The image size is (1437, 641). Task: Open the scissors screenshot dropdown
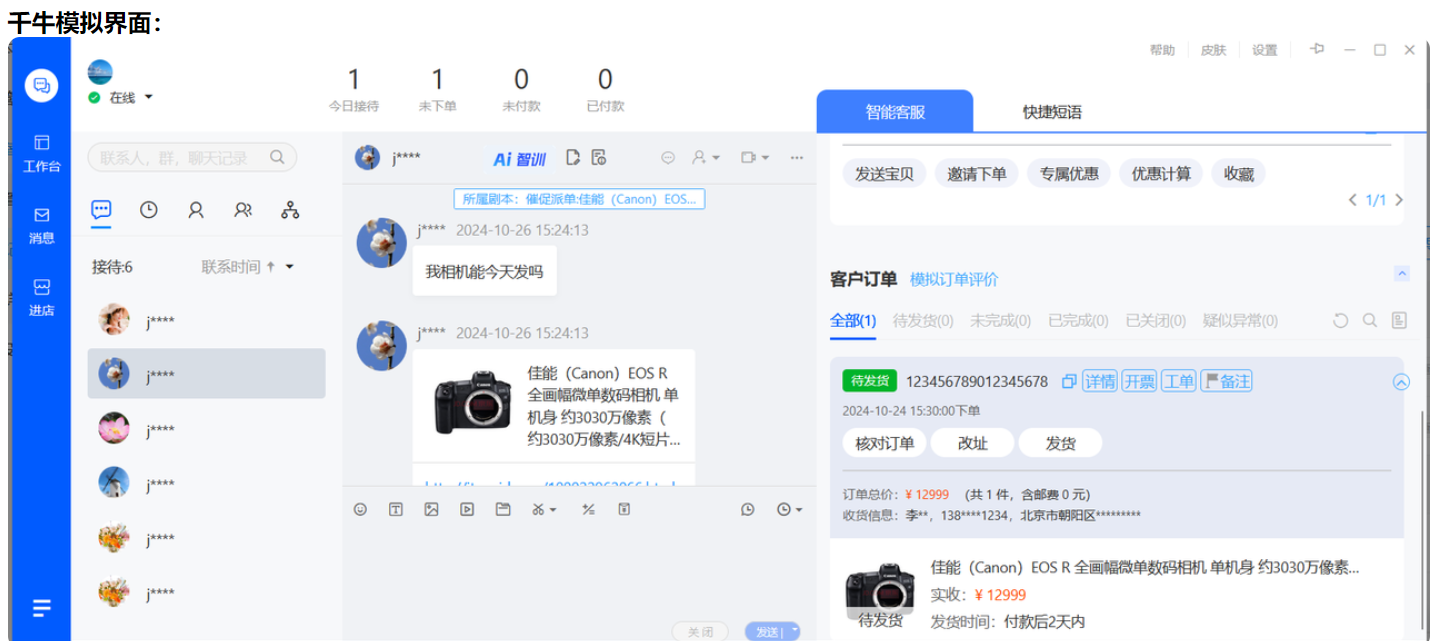pos(543,509)
